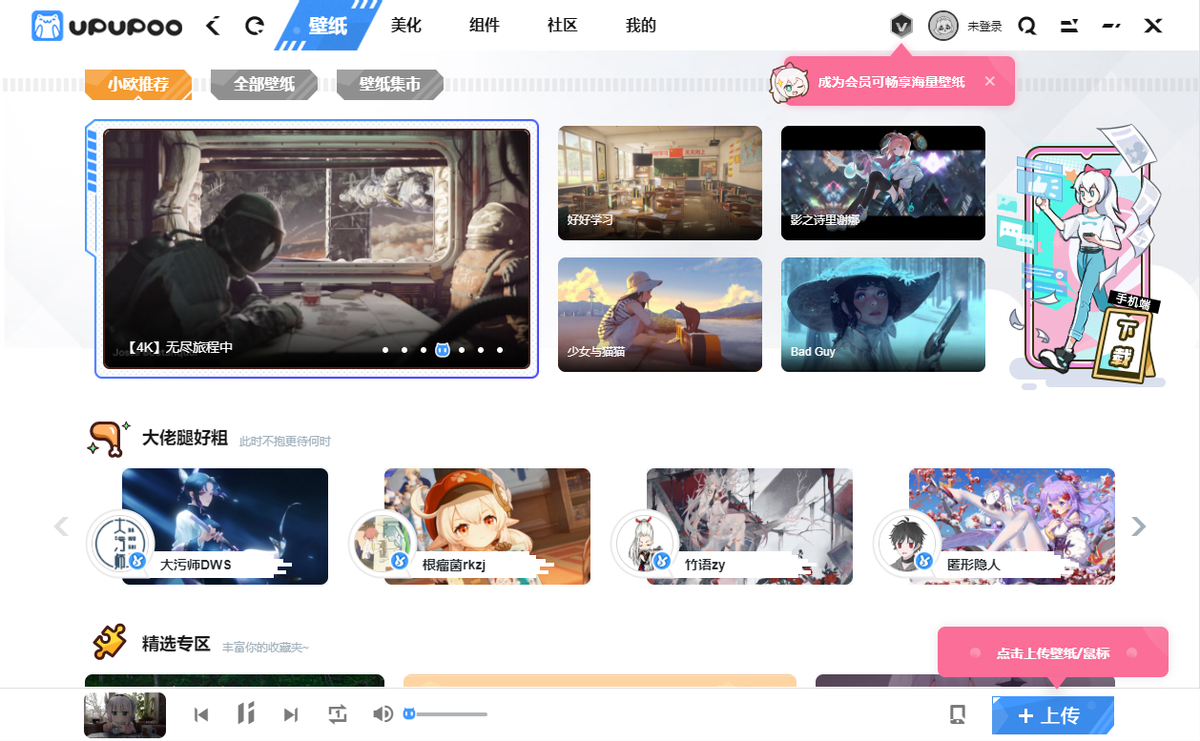The width and height of the screenshot is (1200, 741).
Task: Expand more creators with the right arrow
Action: click(1138, 526)
